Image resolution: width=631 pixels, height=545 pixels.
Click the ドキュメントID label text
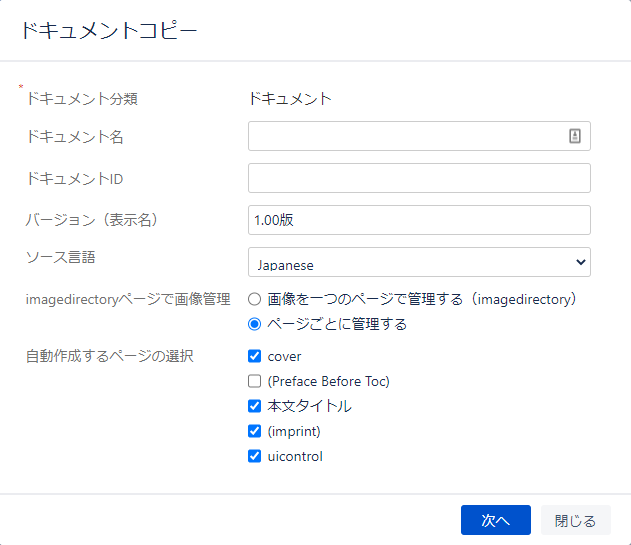75,178
